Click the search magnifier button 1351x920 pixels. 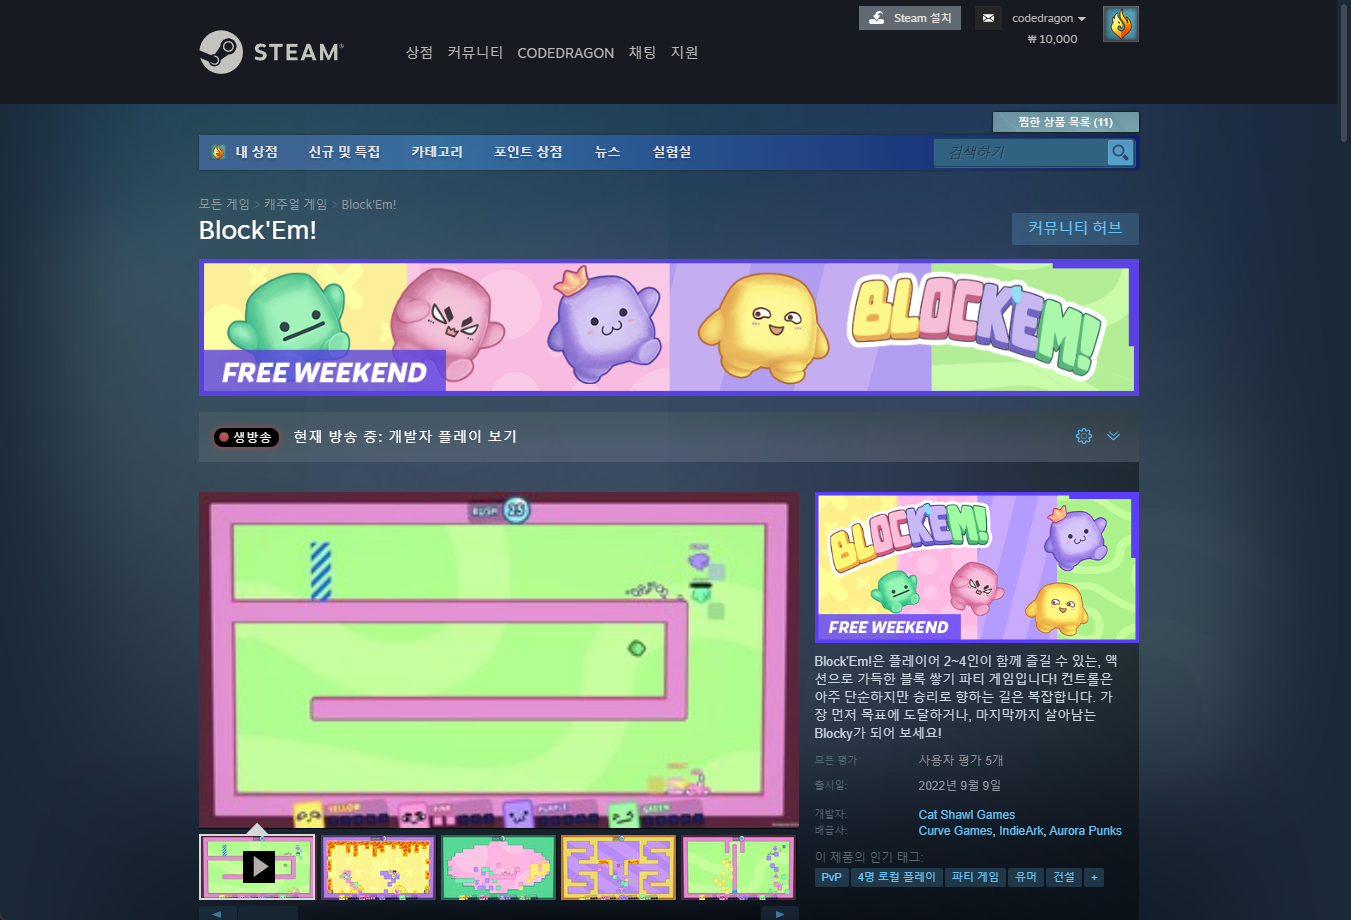(x=1120, y=152)
